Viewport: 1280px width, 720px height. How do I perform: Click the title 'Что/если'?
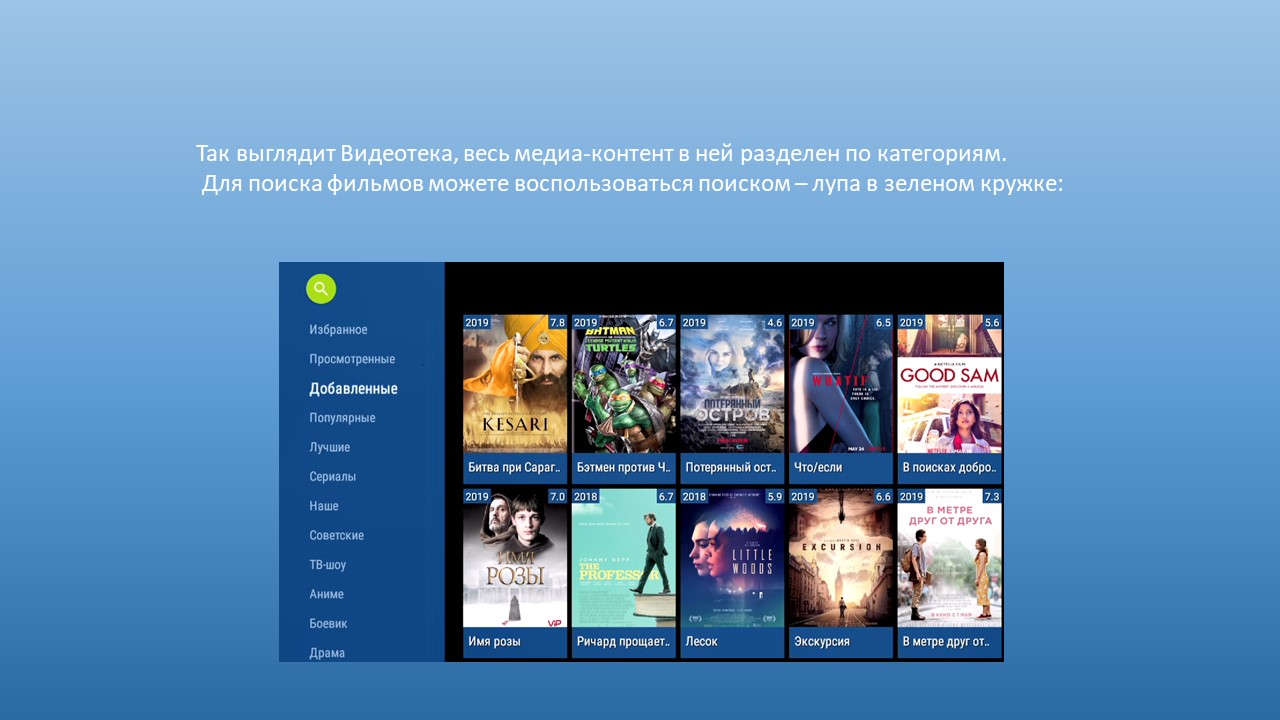[x=818, y=468]
